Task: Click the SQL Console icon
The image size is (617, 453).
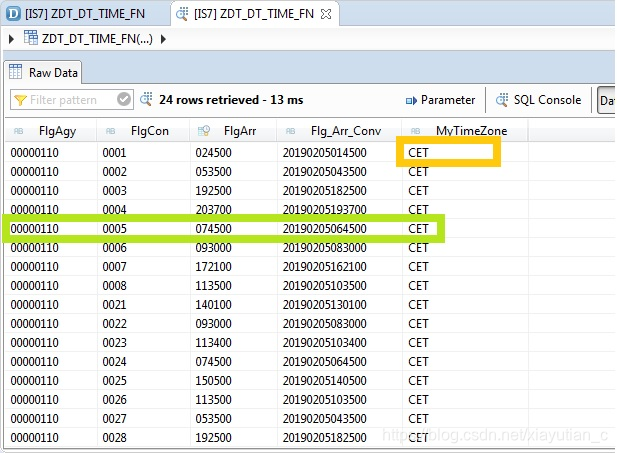Action: click(x=502, y=100)
